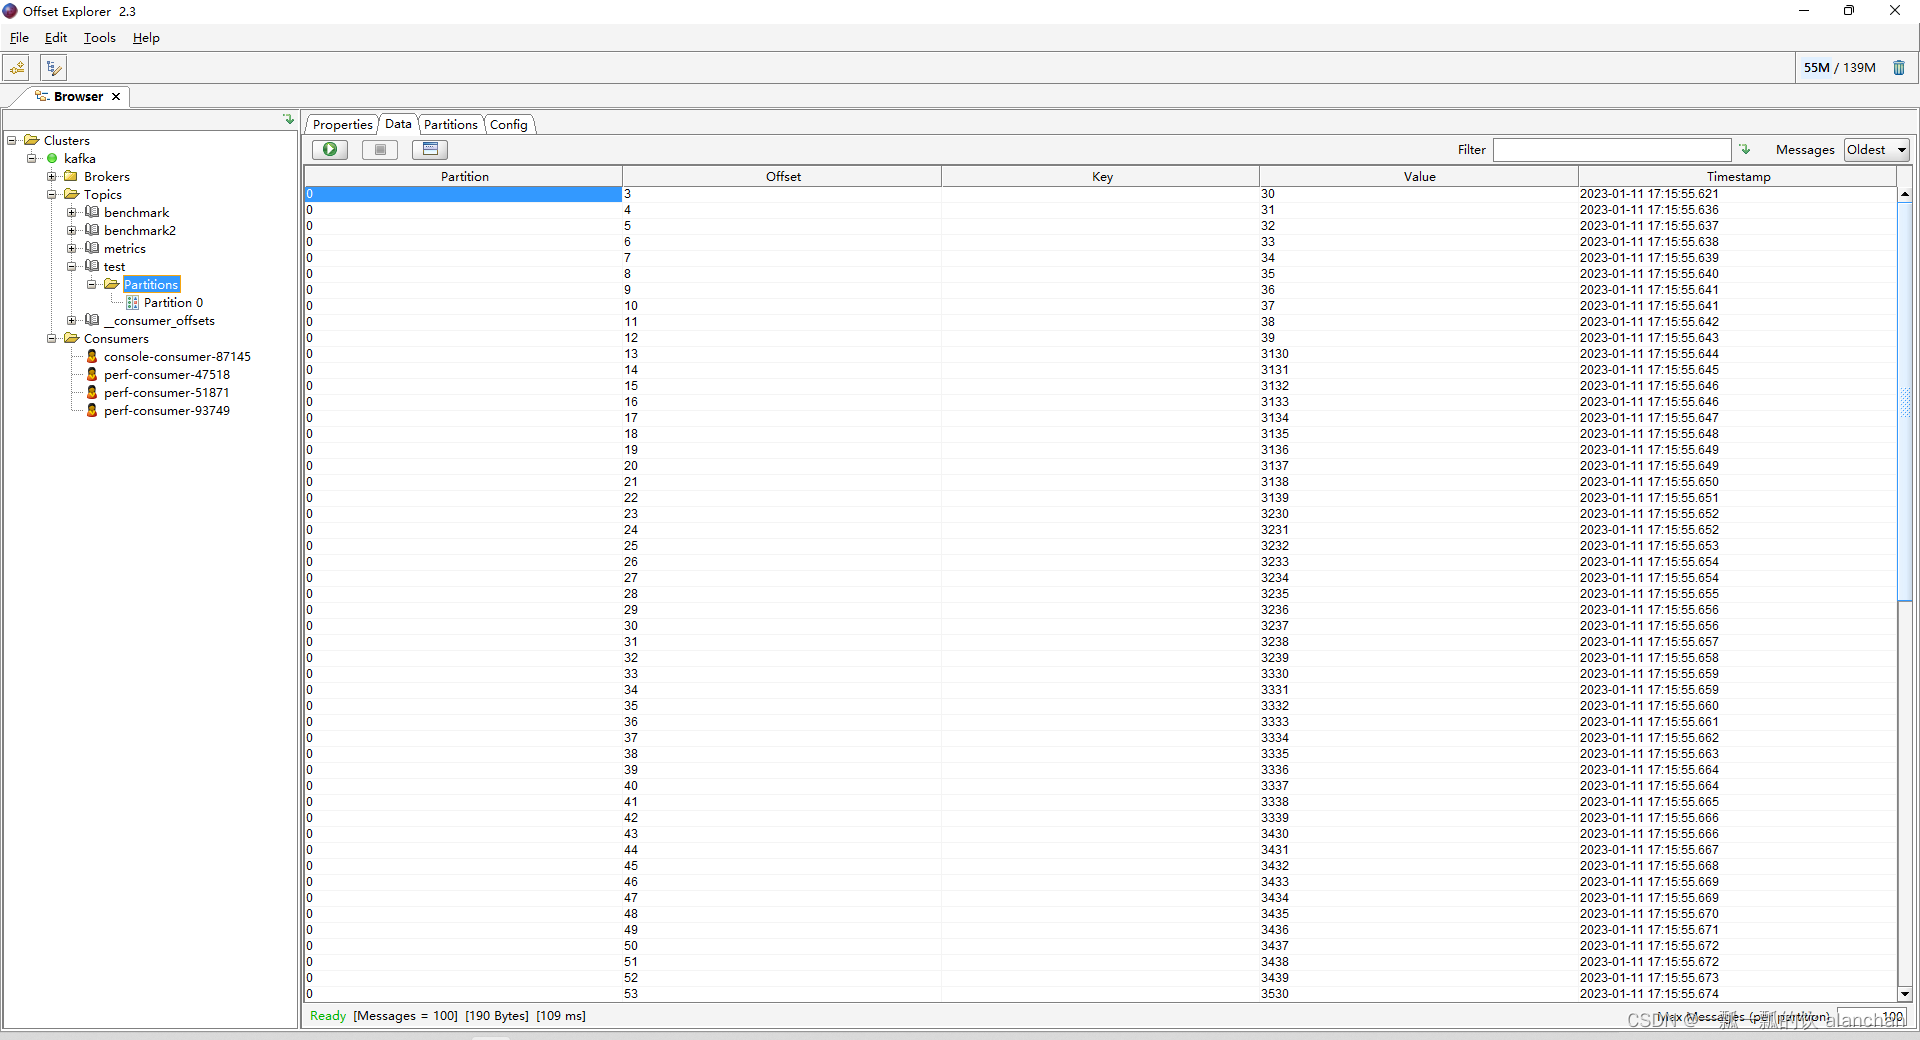Viewport: 1920px width, 1040px height.
Task: Sort by the Key column header
Action: coord(1102,177)
